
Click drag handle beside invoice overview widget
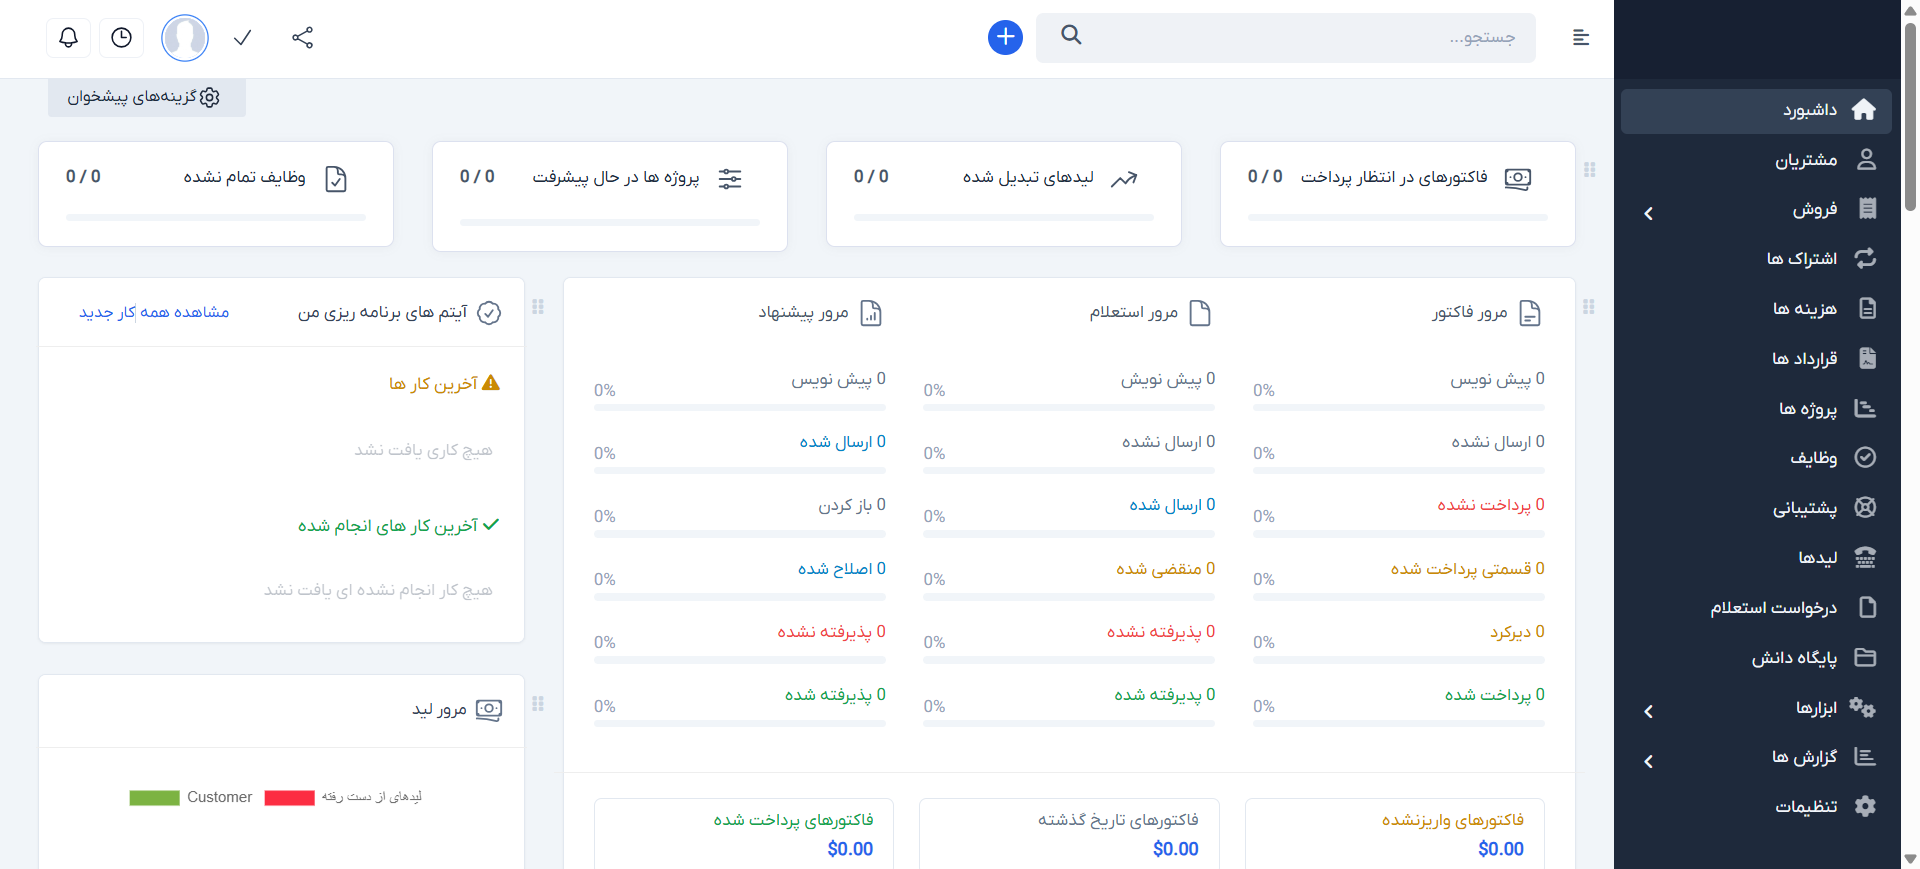coord(1588,307)
